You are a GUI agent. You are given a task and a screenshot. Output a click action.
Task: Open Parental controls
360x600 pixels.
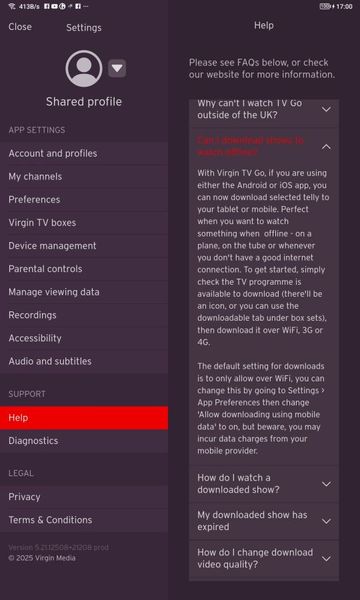pos(84,269)
